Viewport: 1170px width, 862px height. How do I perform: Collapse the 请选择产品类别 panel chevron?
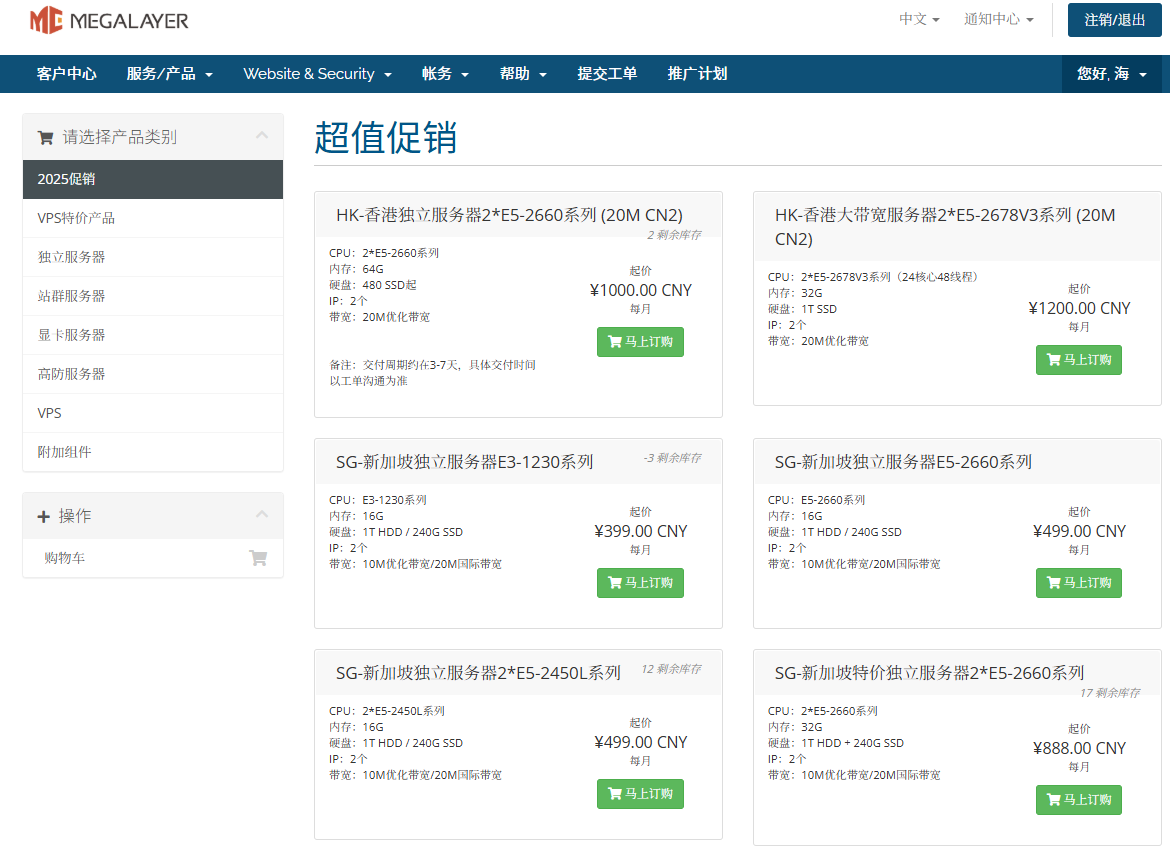(262, 136)
